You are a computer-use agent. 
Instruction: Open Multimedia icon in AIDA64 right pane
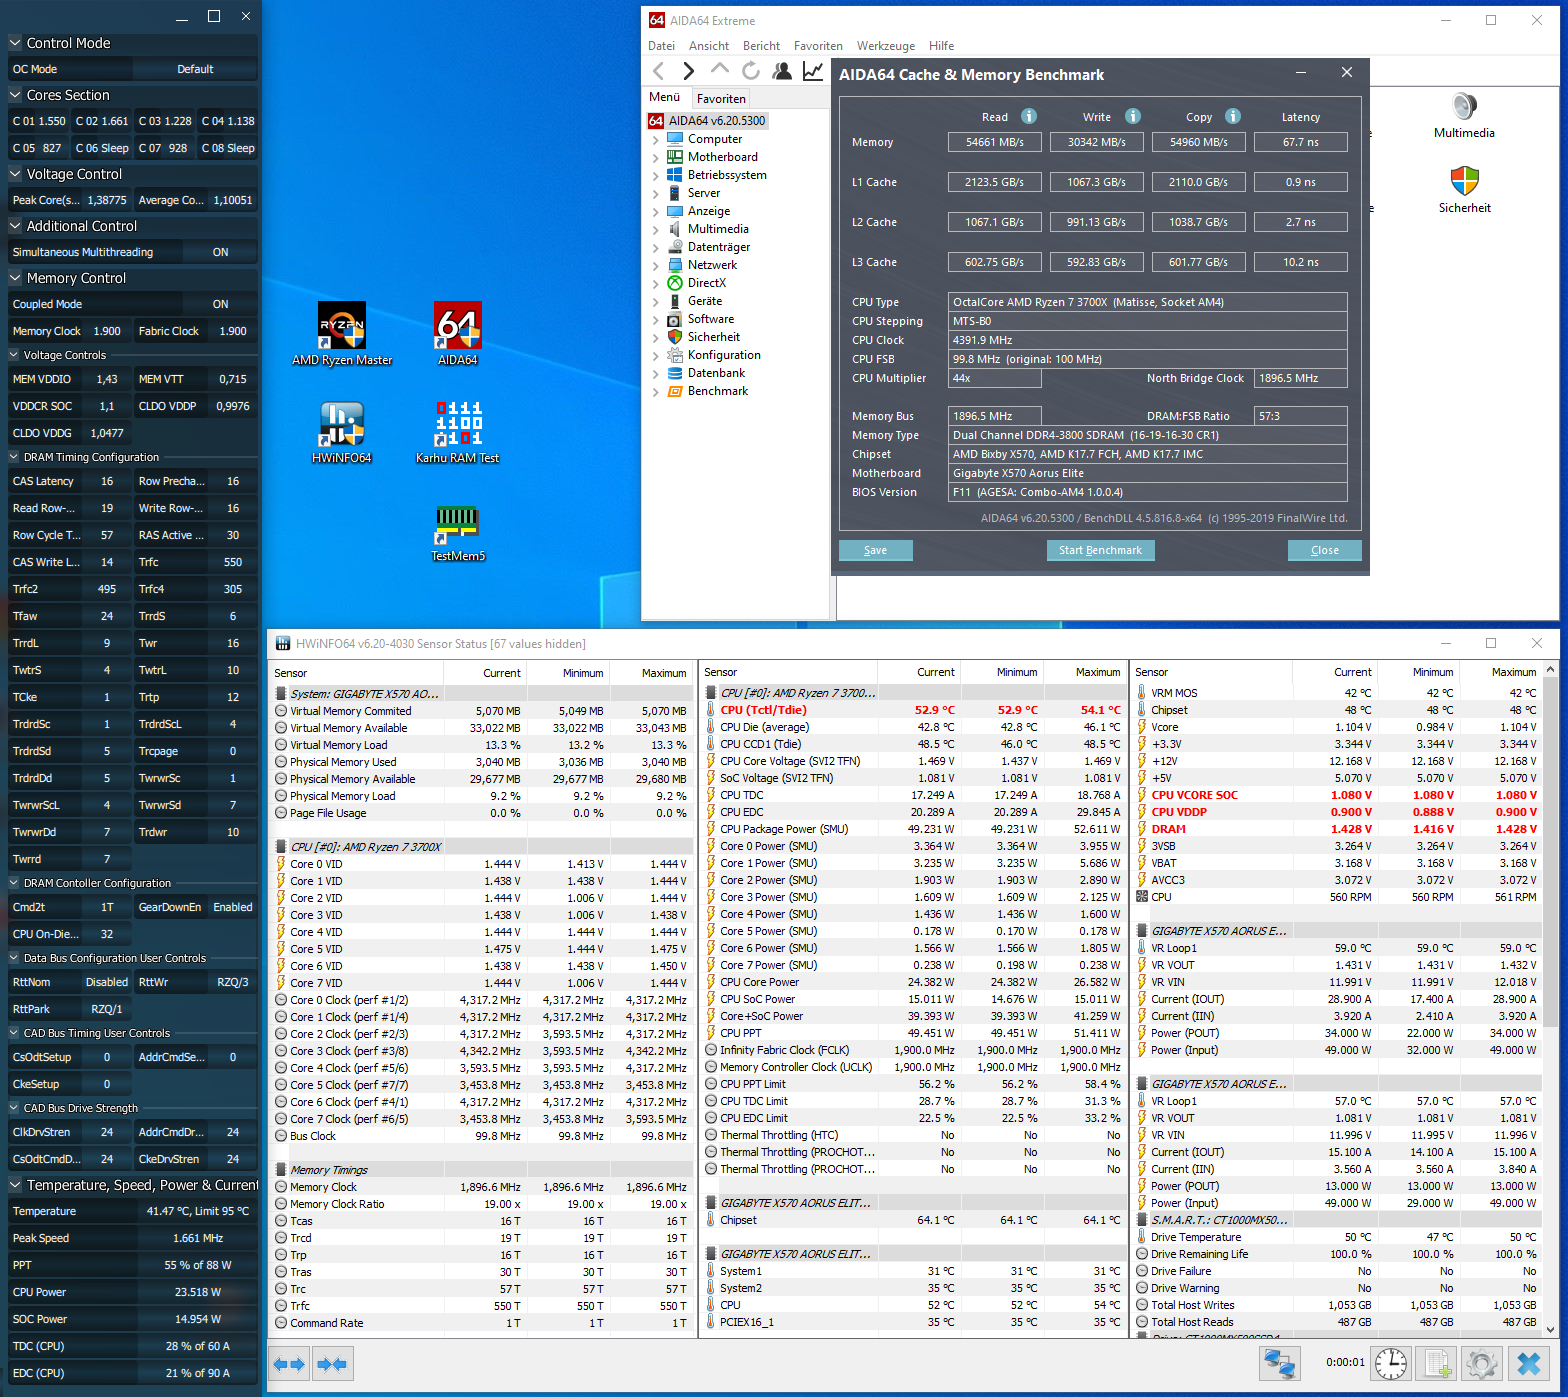(x=1464, y=115)
